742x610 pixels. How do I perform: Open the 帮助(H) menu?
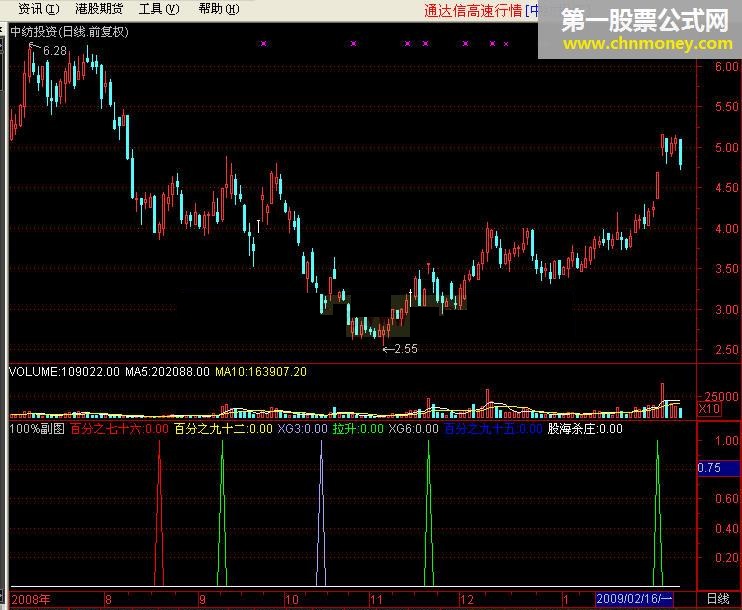(x=219, y=9)
